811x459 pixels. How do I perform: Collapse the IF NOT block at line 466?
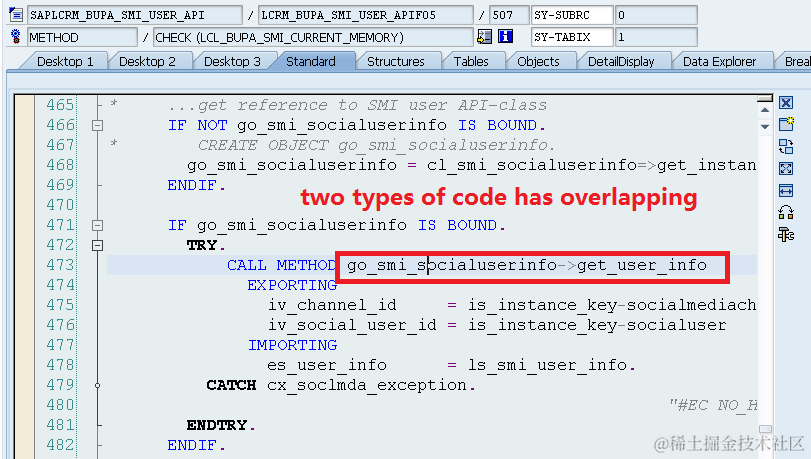point(97,125)
